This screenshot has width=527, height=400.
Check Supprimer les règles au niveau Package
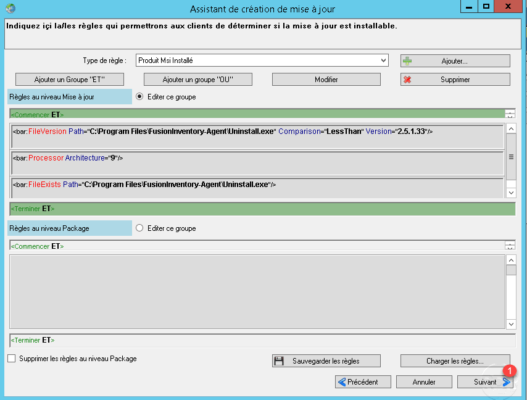pos(12,358)
